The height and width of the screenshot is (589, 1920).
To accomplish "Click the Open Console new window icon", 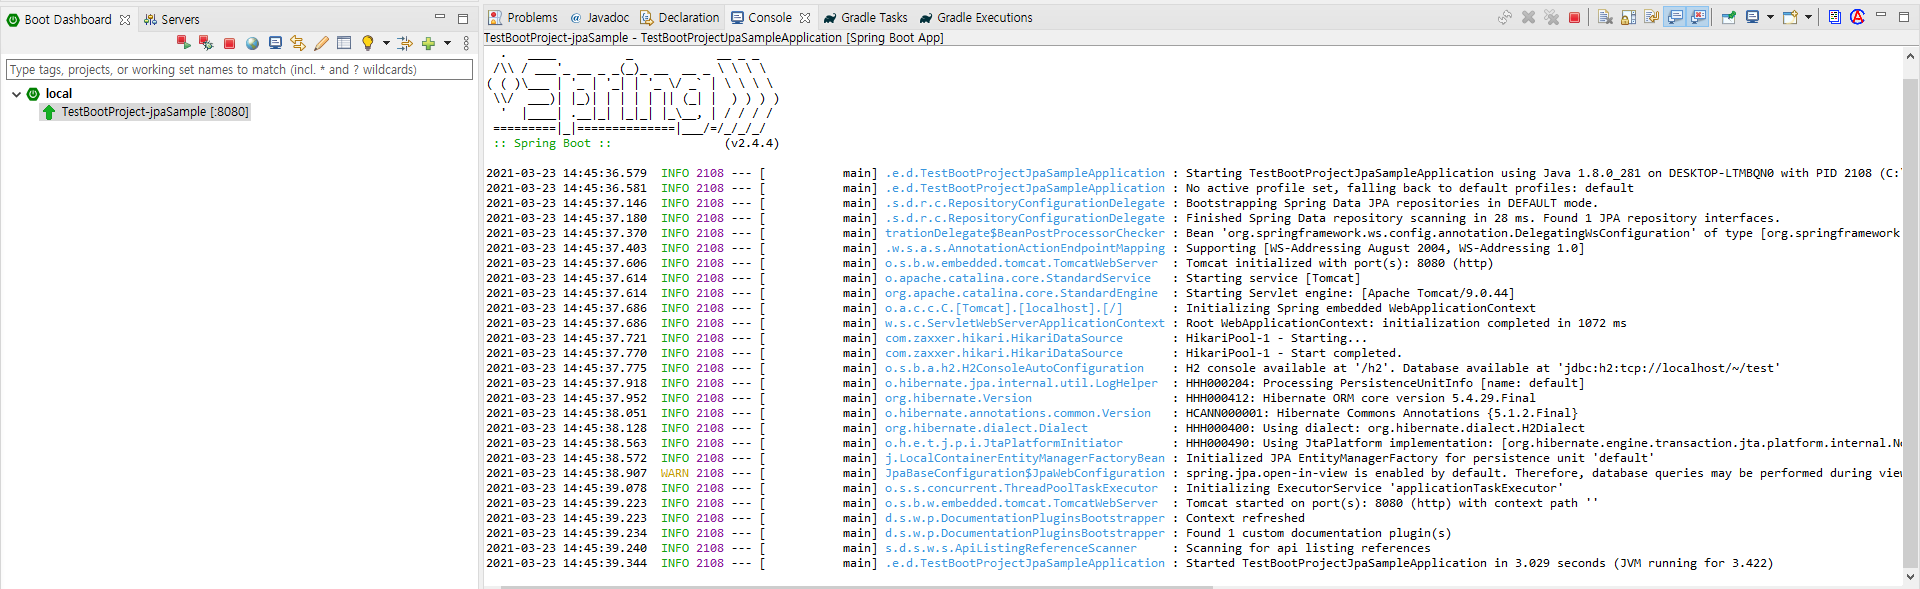I will pyautogui.click(x=1790, y=17).
